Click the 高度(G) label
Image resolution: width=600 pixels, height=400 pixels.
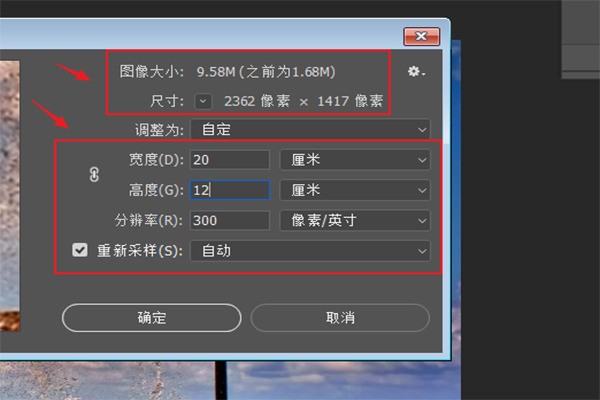point(156,190)
